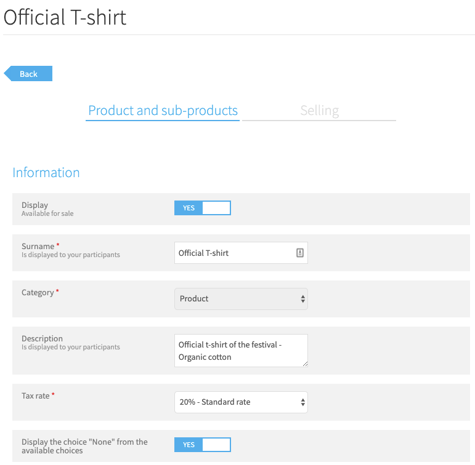Switch to the Selling tab
The width and height of the screenshot is (475, 465).
pyautogui.click(x=319, y=111)
